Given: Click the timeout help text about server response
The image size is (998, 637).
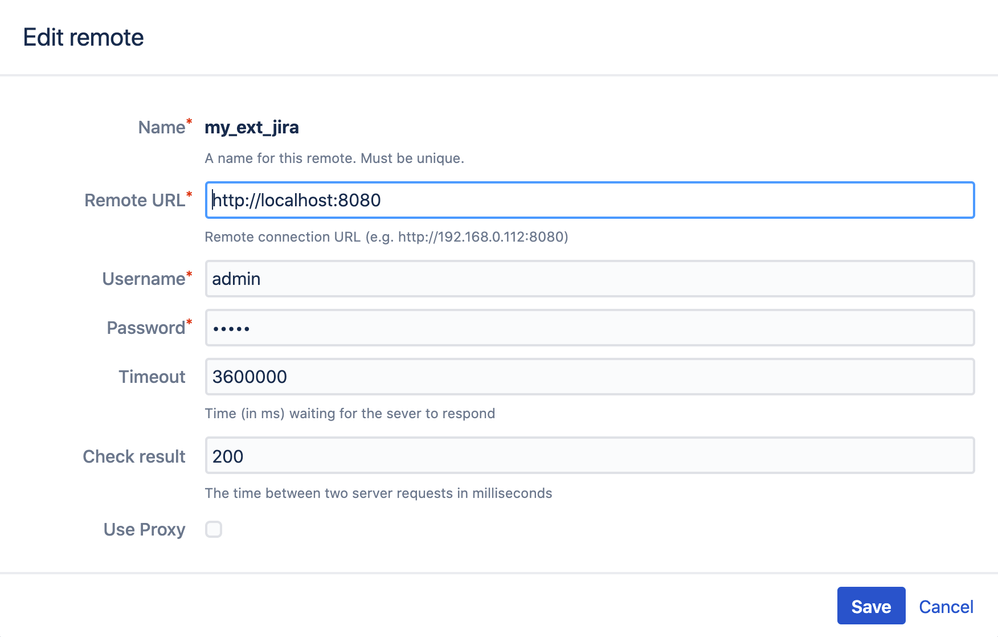Looking at the screenshot, I should tap(349, 413).
